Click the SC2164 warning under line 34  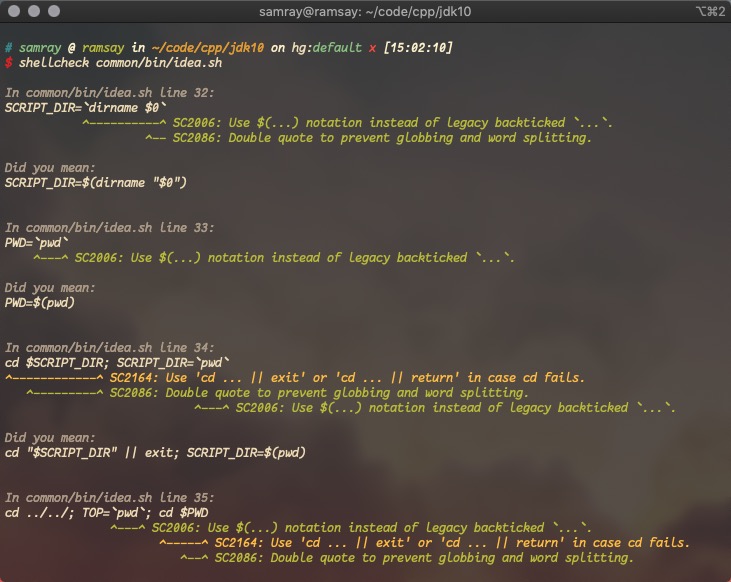click(x=347, y=377)
